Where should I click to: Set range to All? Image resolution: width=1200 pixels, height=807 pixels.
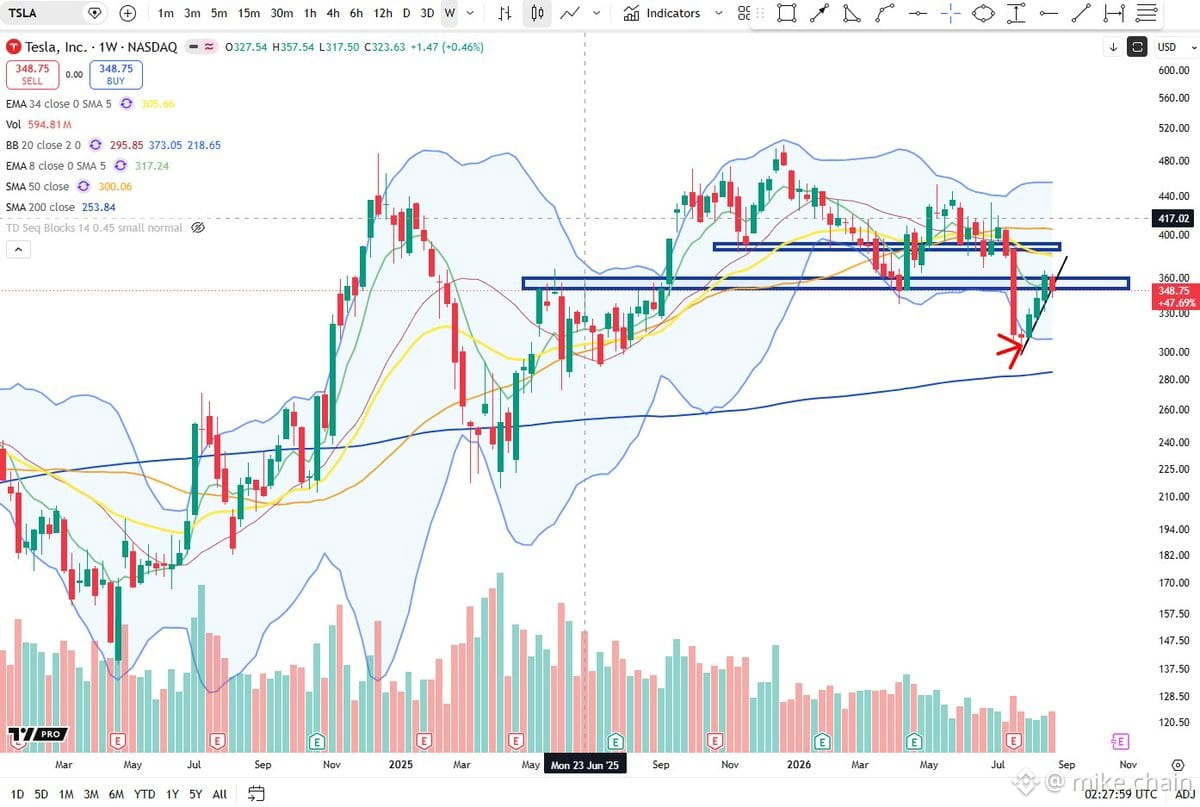tap(220, 794)
